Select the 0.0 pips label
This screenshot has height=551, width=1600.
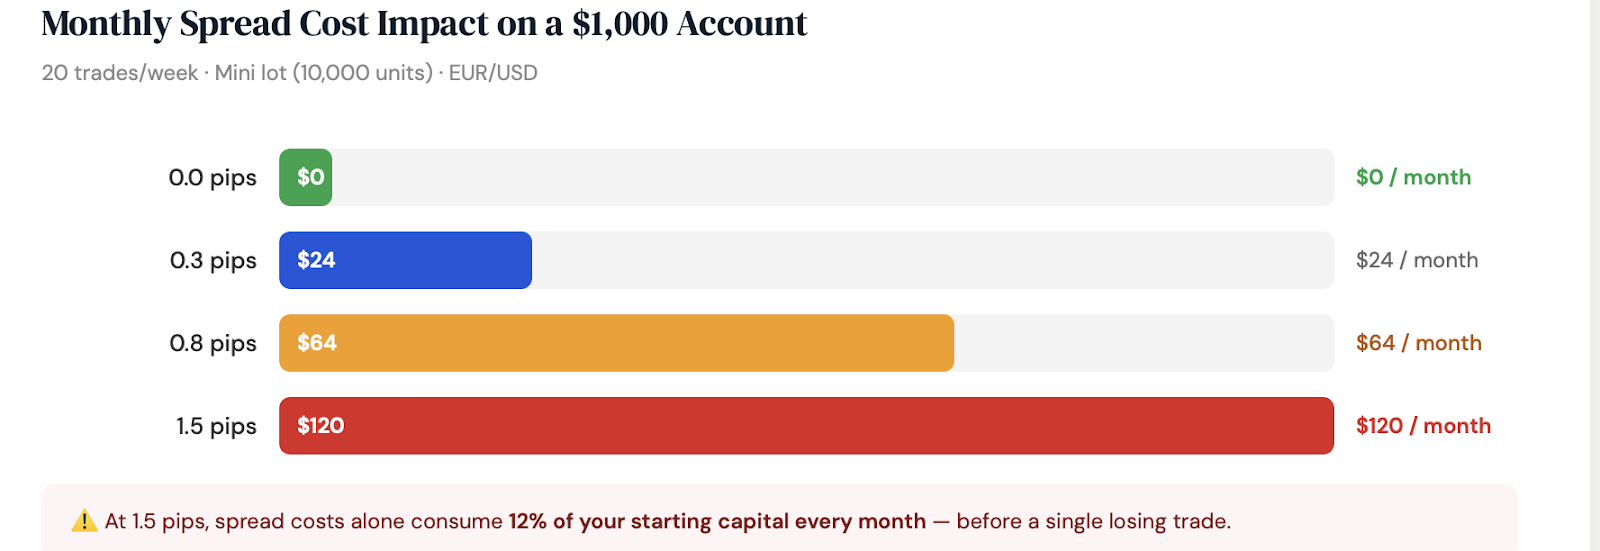[212, 178]
